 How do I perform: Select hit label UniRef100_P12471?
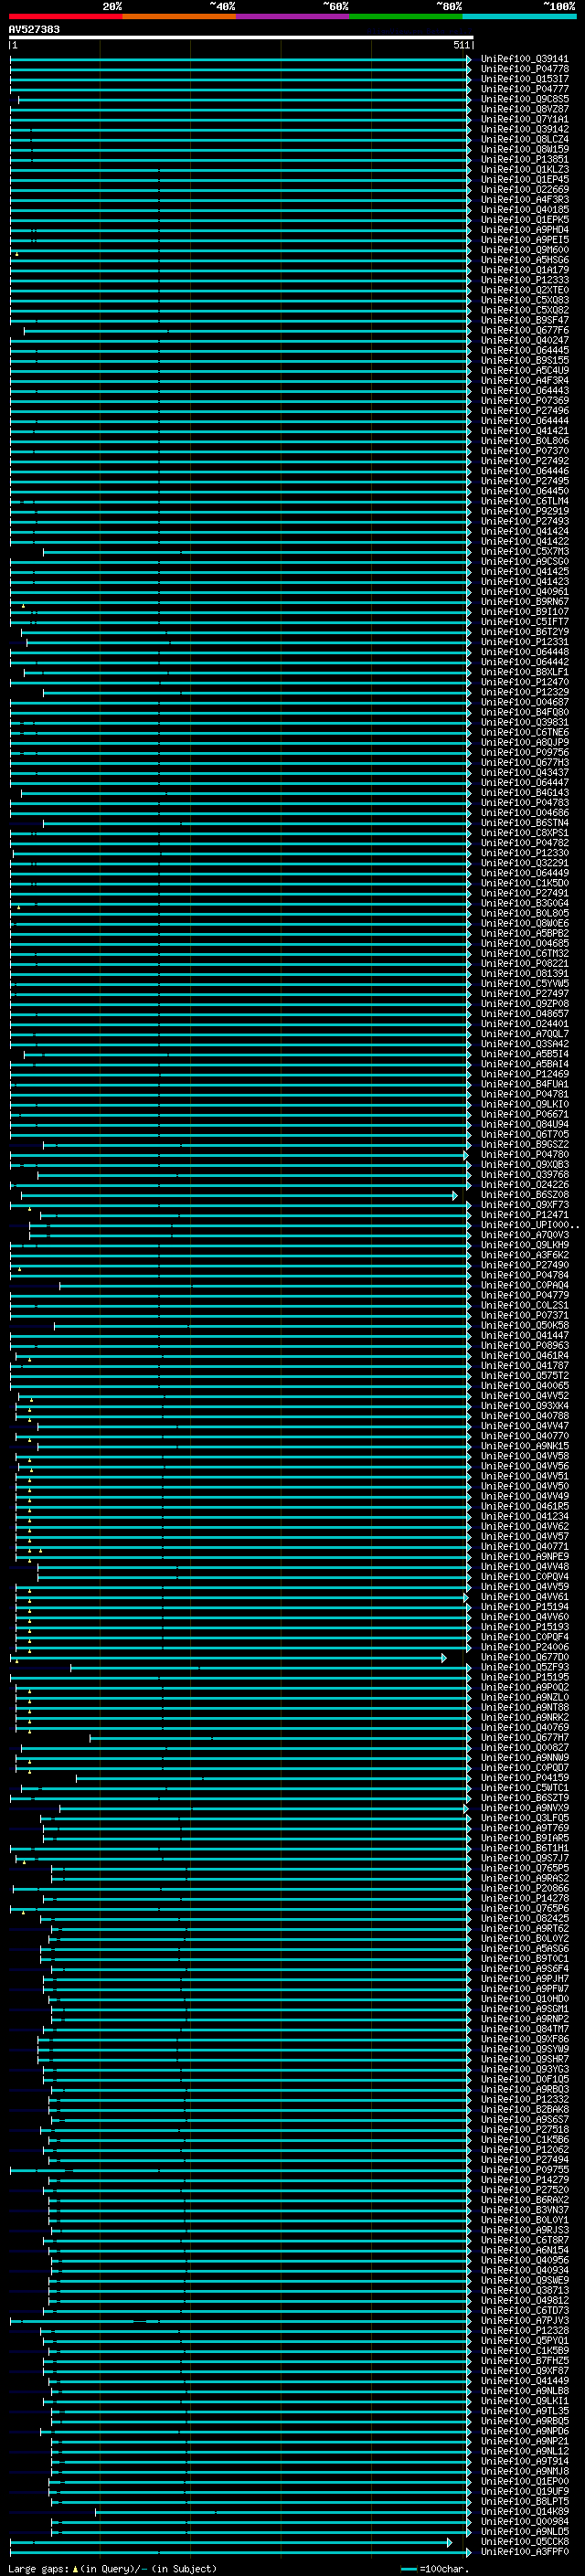(524, 1214)
